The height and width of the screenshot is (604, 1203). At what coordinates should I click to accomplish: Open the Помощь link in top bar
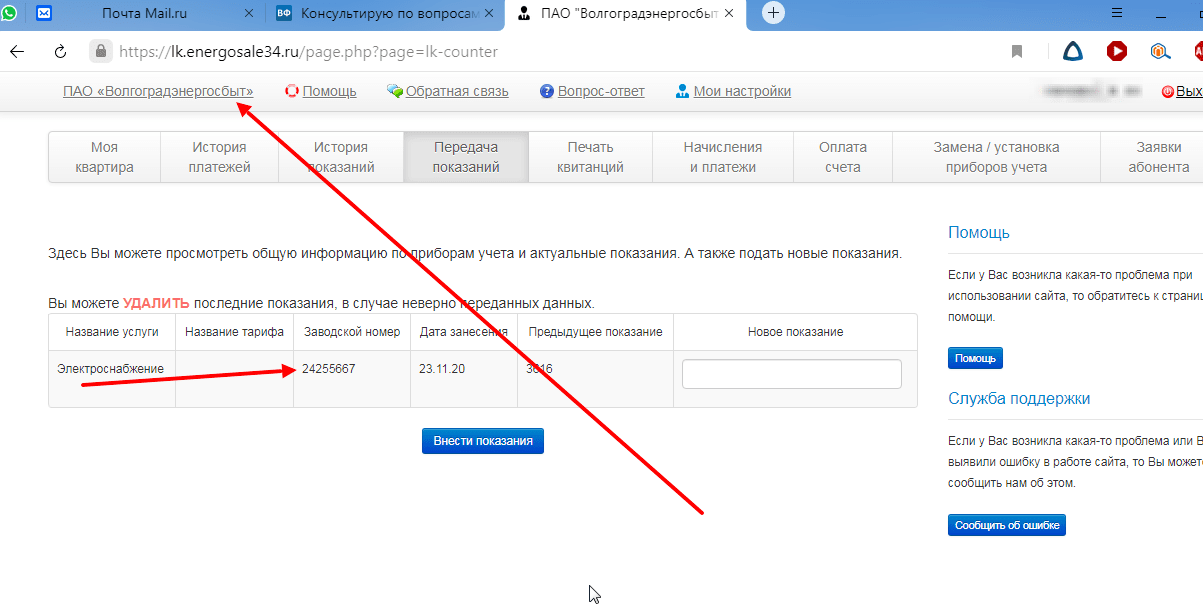click(329, 91)
